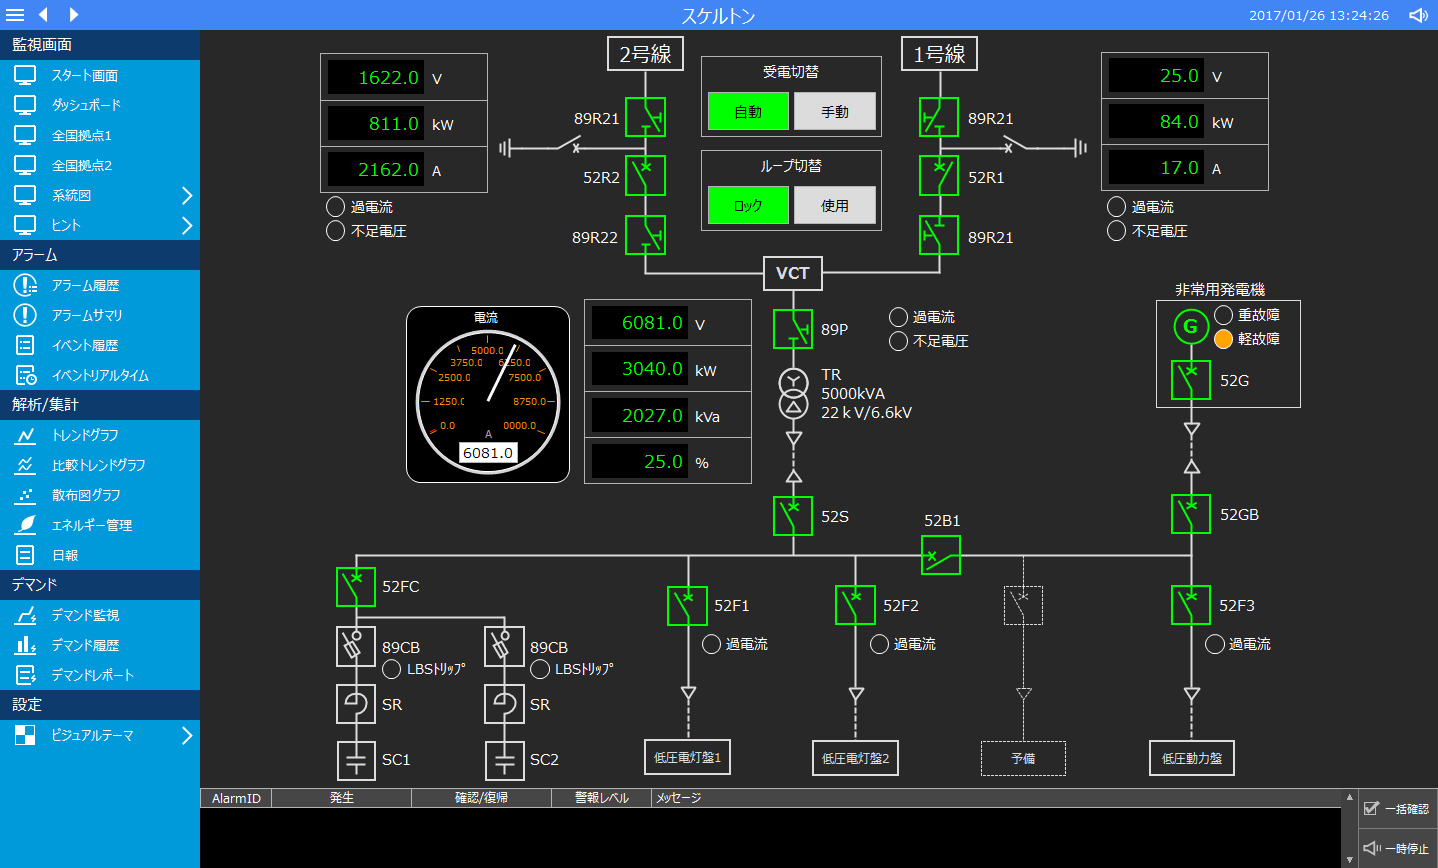This screenshot has width=1438, height=868.
Task: Click the 電流 analog gauge
Action: (x=488, y=395)
